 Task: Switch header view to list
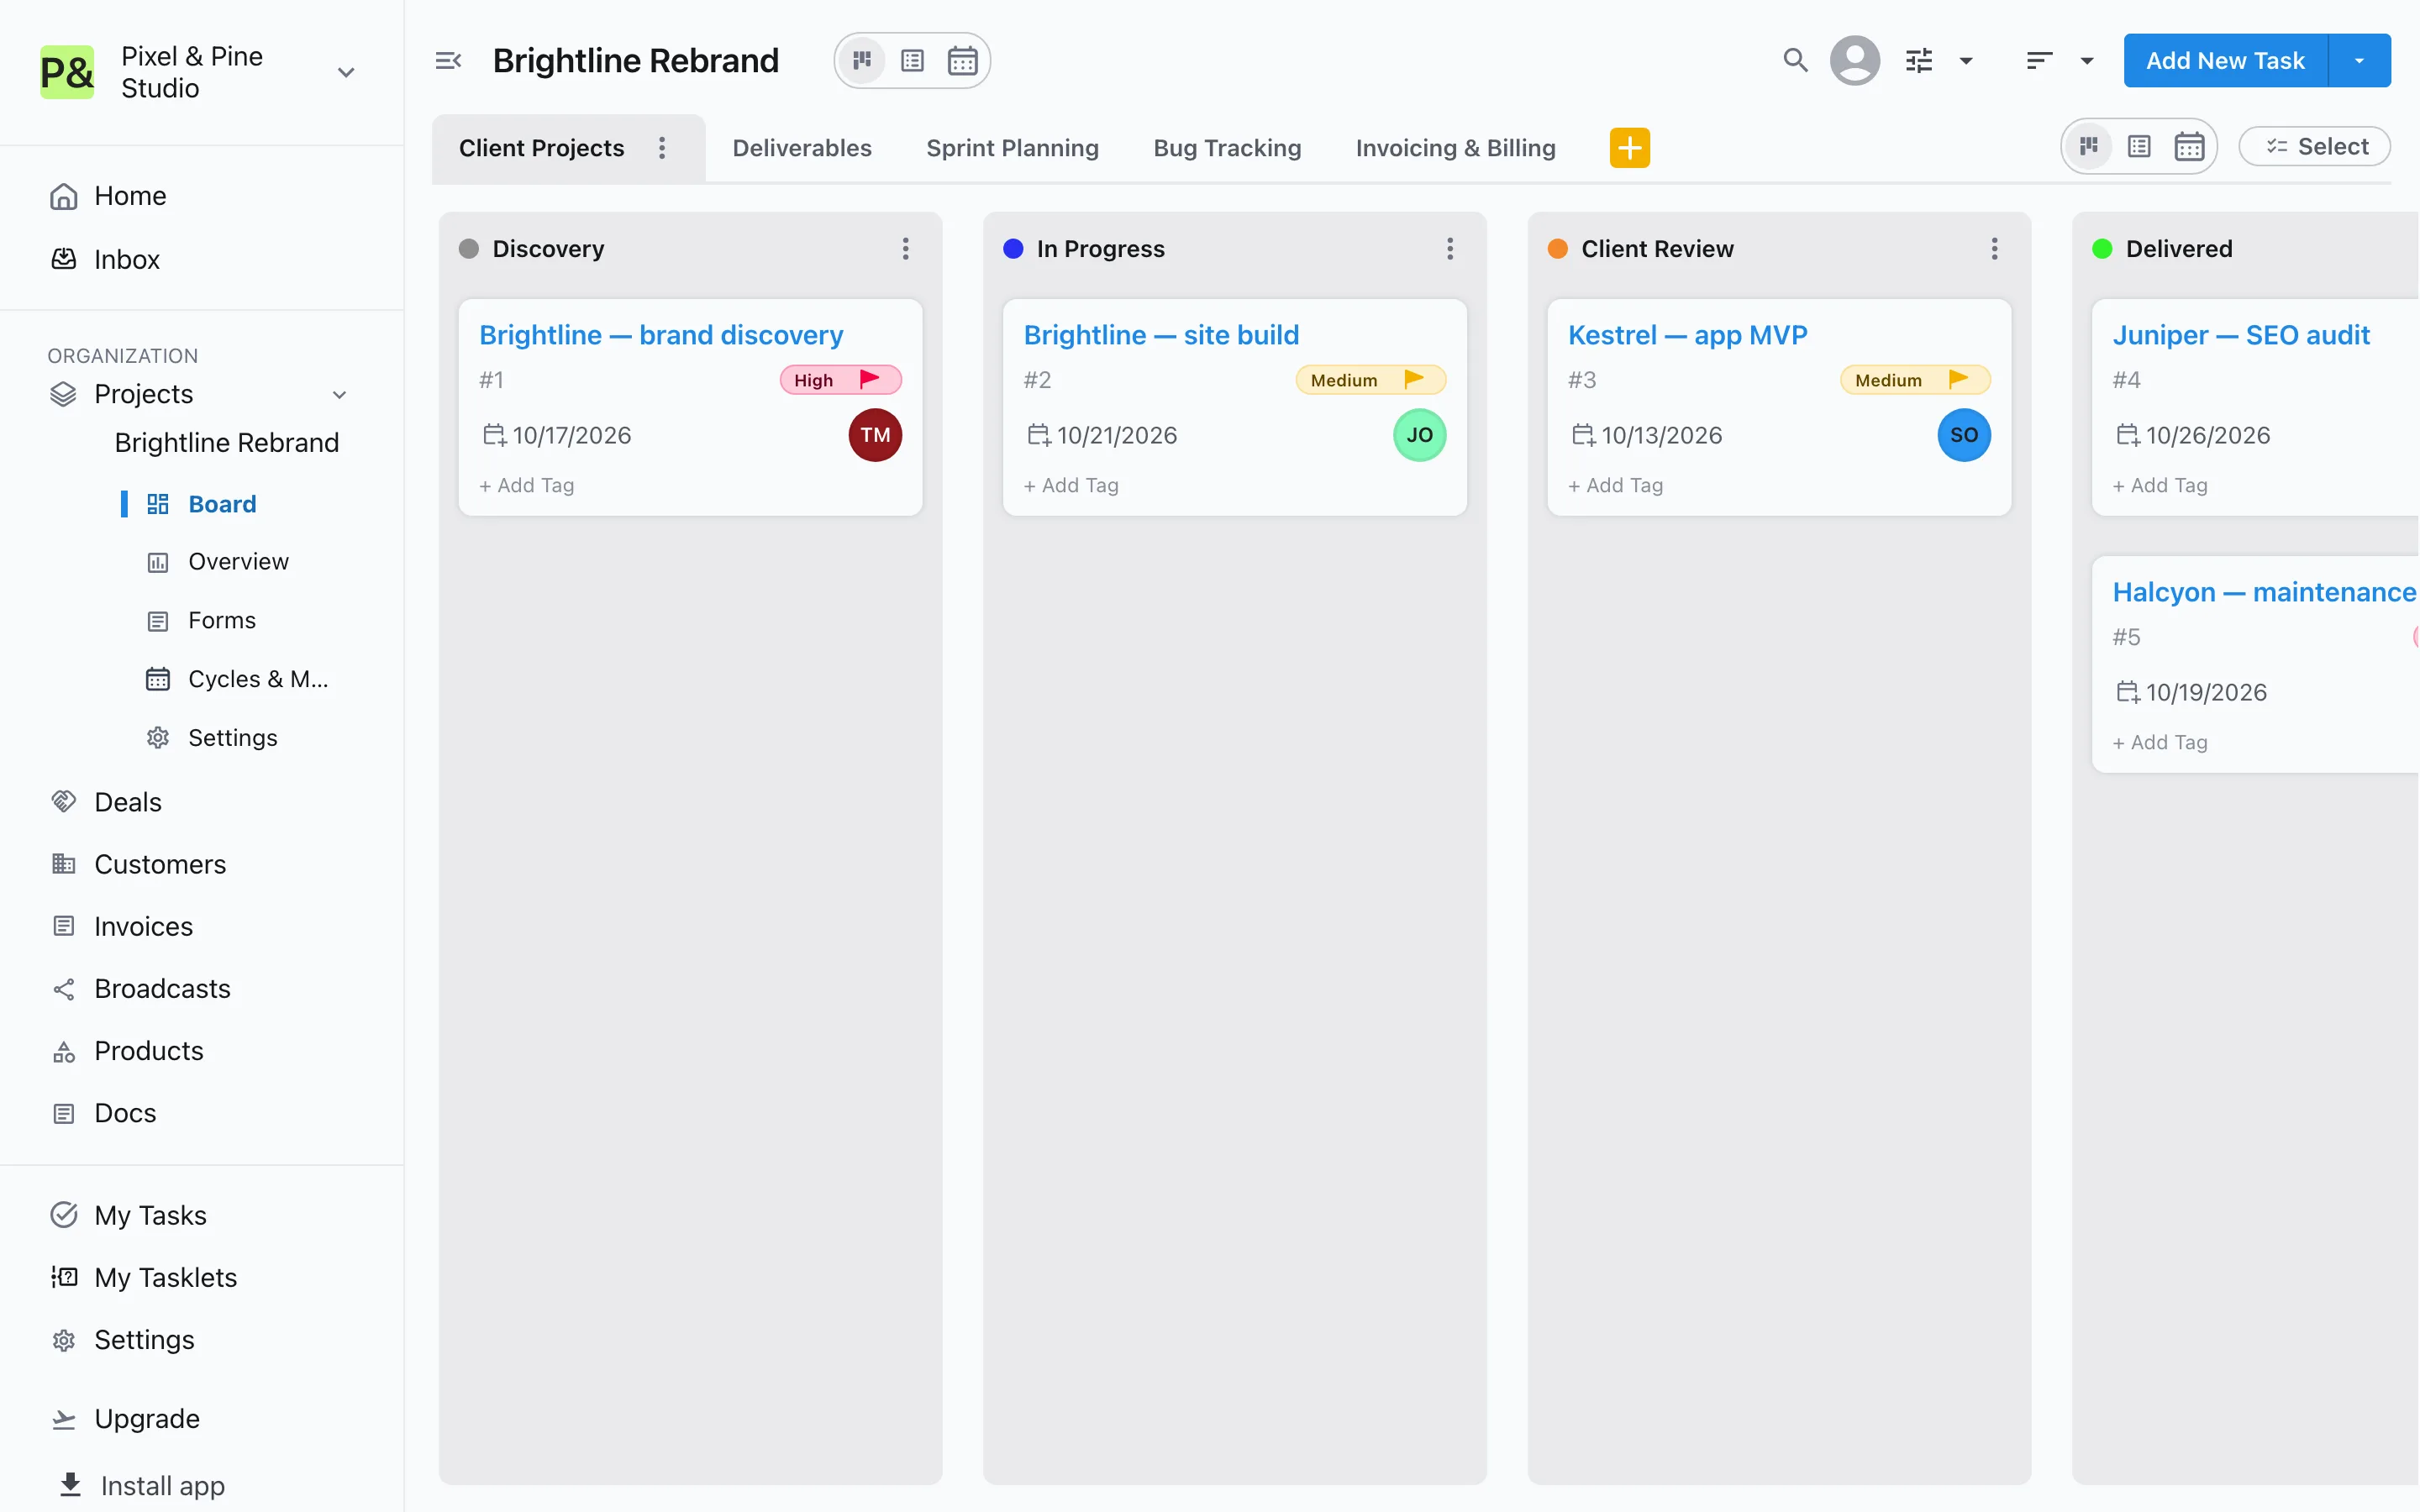pyautogui.click(x=912, y=61)
